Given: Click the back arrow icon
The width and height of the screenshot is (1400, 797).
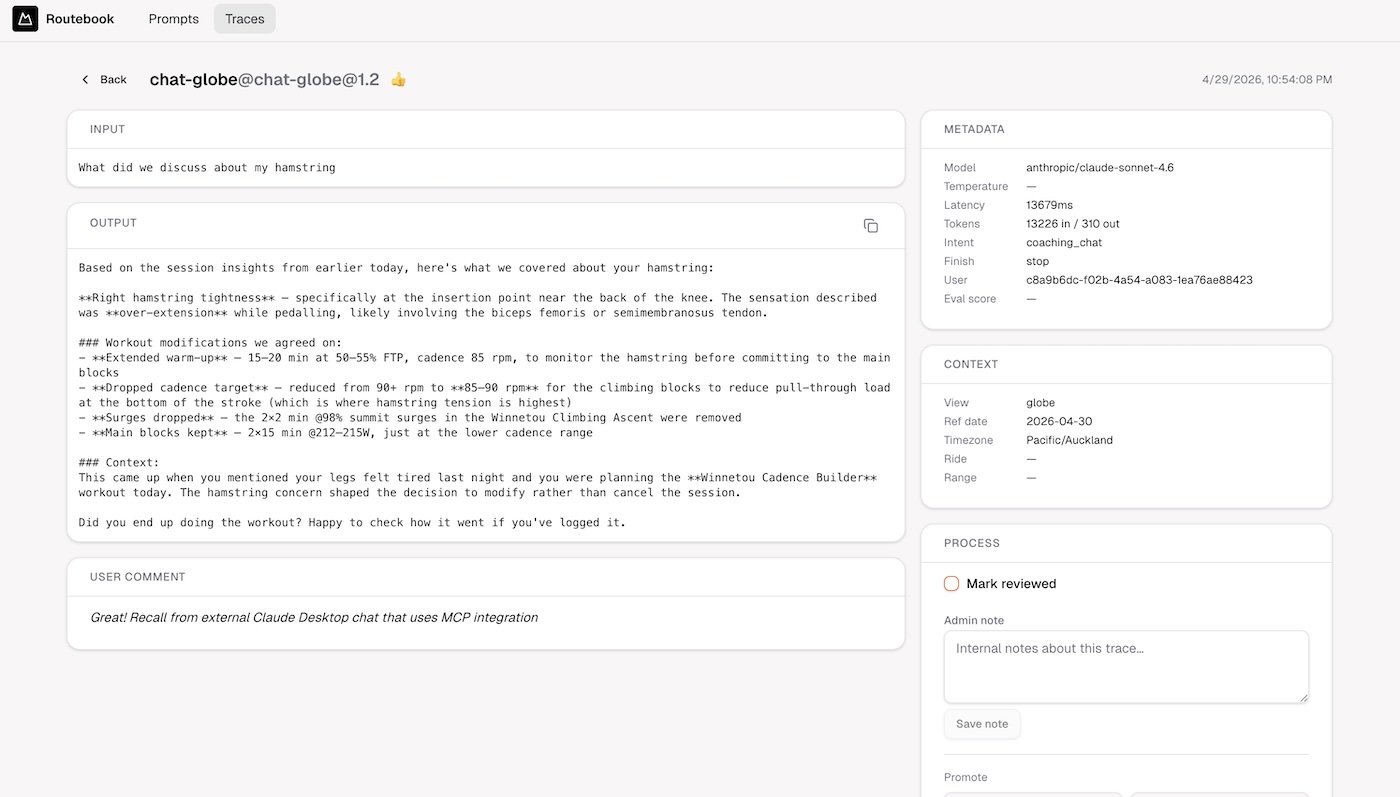Looking at the screenshot, I should (x=85, y=80).
